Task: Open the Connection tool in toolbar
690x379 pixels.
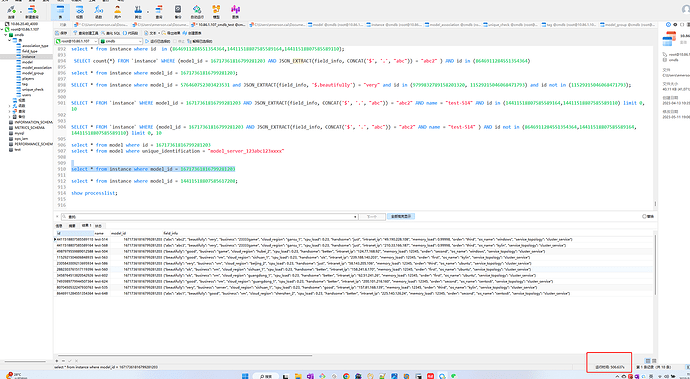Action: [x=11, y=11]
